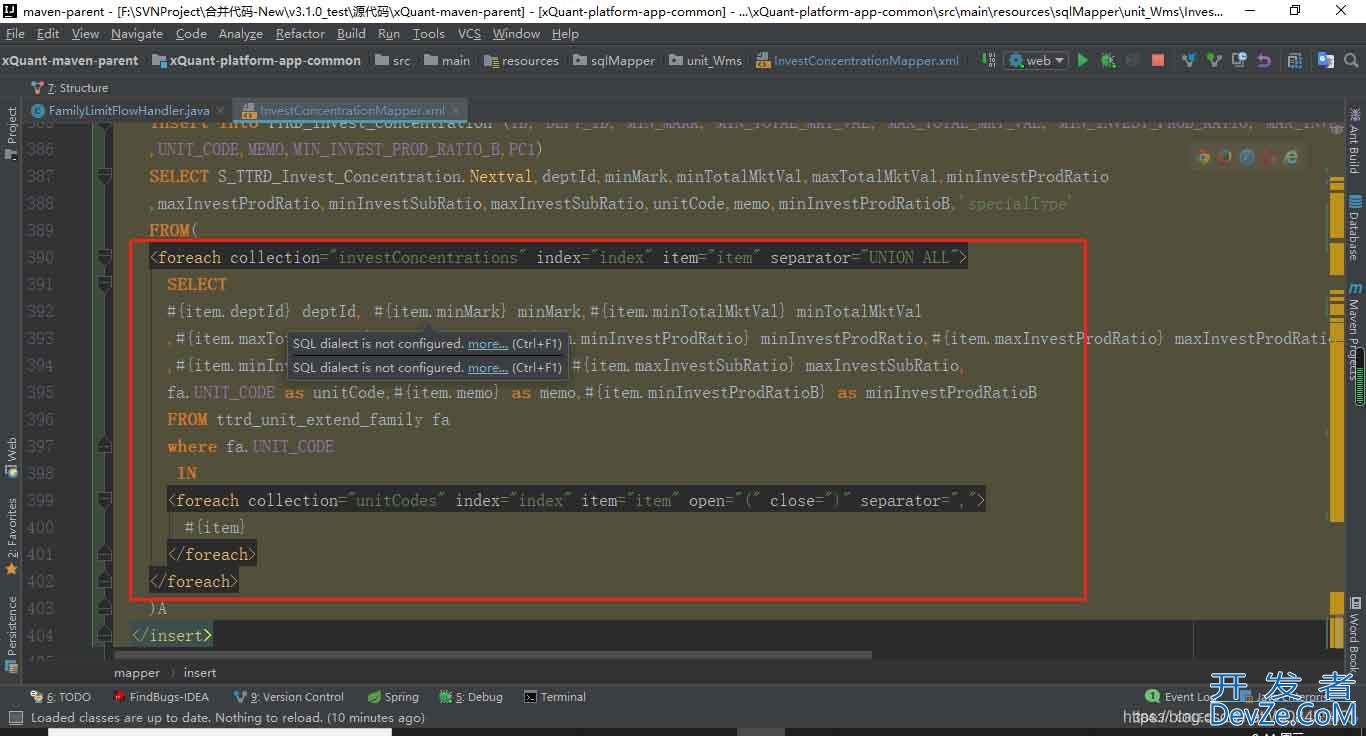The image size is (1366, 736).
Task: Open file in Opera browser icon
Action: pos(1269,157)
